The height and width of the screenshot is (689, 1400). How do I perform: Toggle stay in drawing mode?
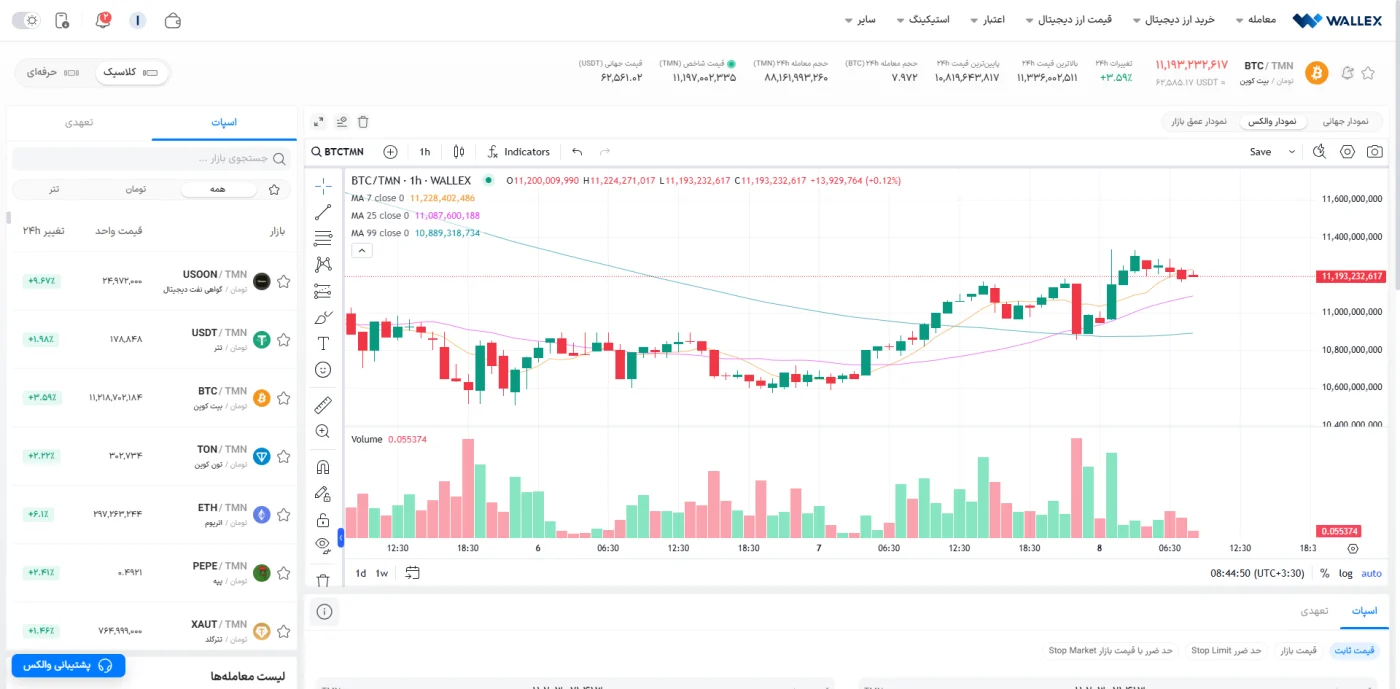coord(323,493)
